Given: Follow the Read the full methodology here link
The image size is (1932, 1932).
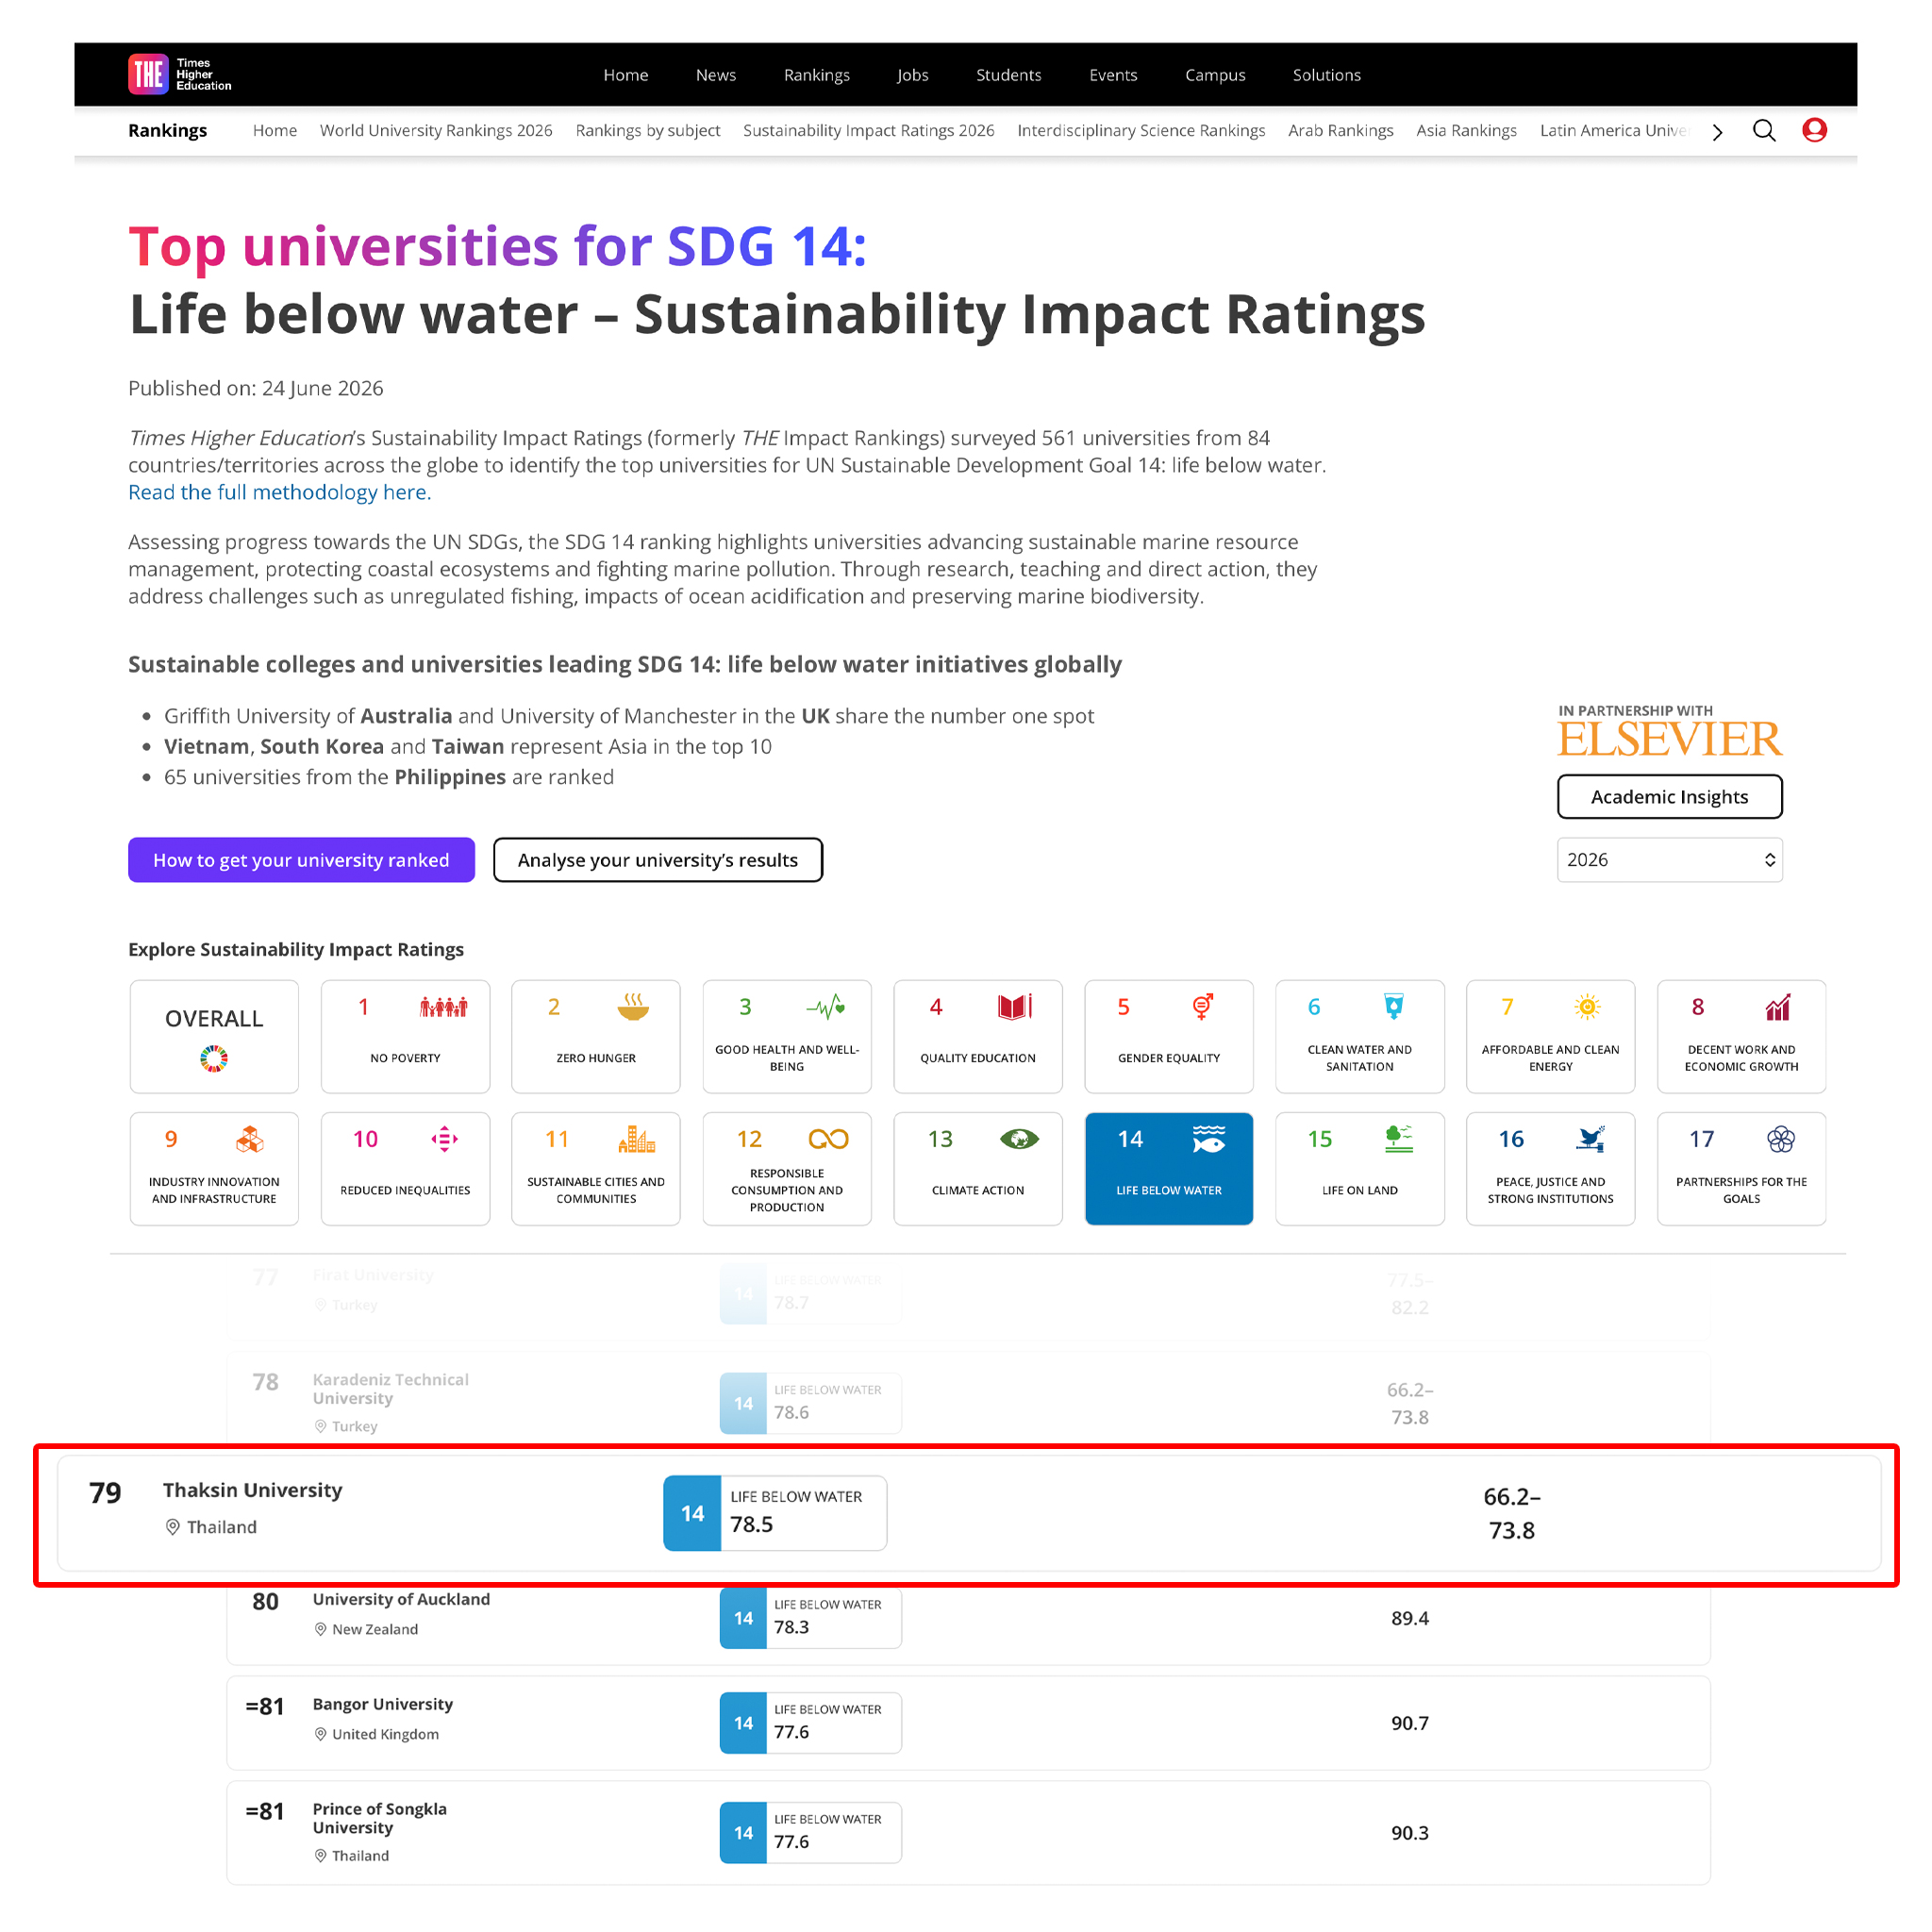Looking at the screenshot, I should click(279, 492).
